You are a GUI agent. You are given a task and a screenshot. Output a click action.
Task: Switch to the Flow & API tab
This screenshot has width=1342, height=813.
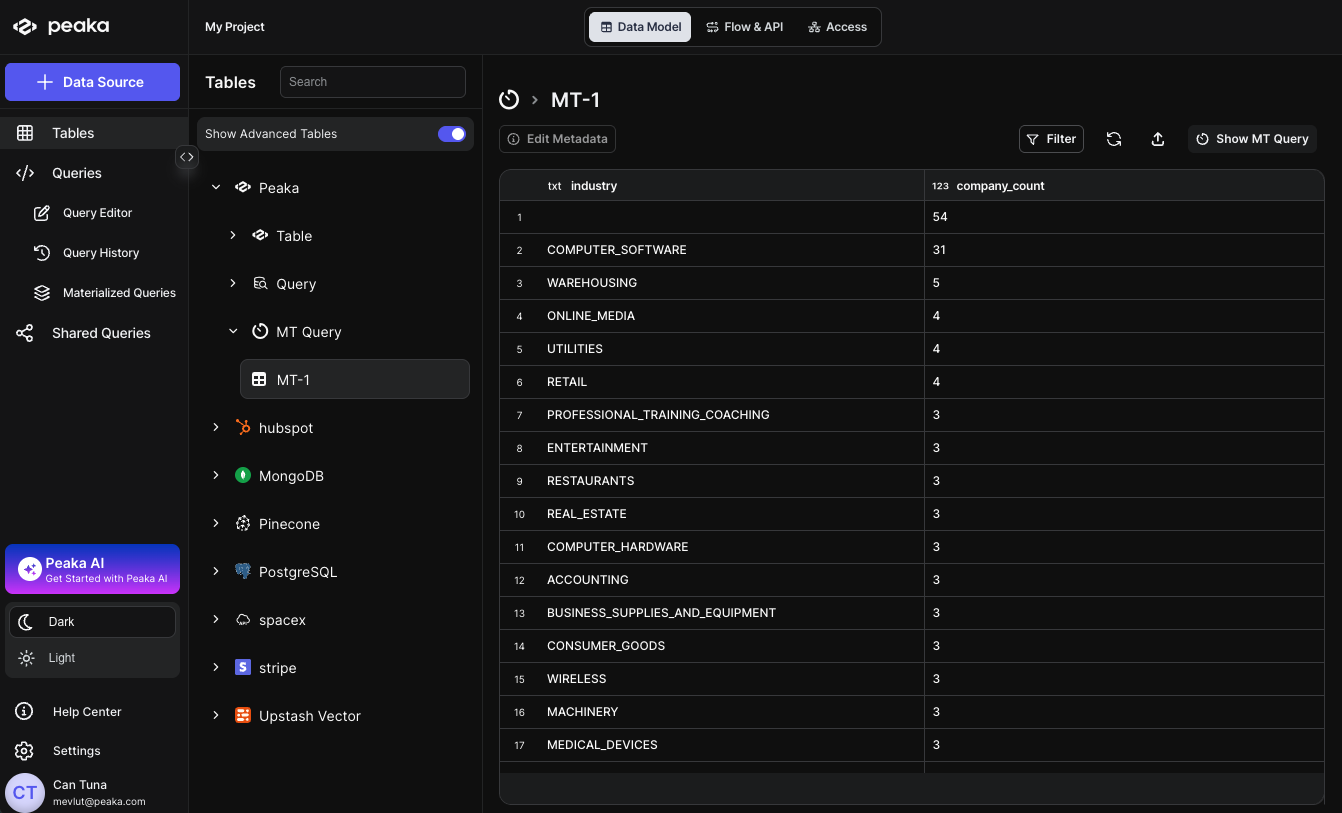[744, 27]
